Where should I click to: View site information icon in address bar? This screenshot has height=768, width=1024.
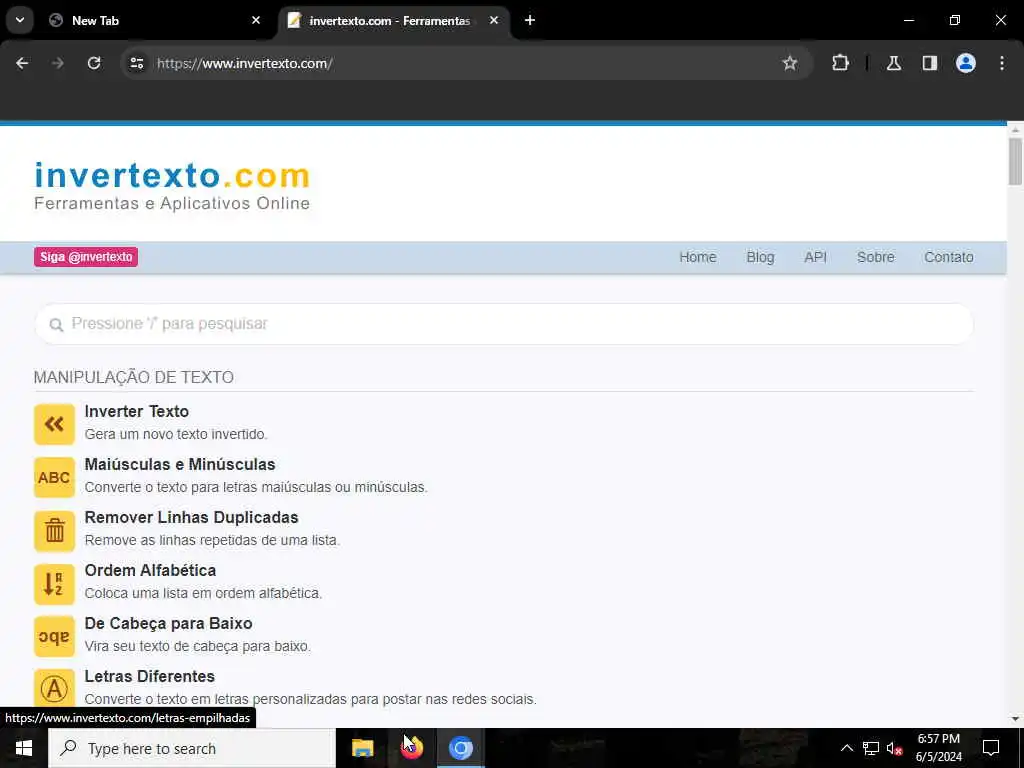(137, 63)
